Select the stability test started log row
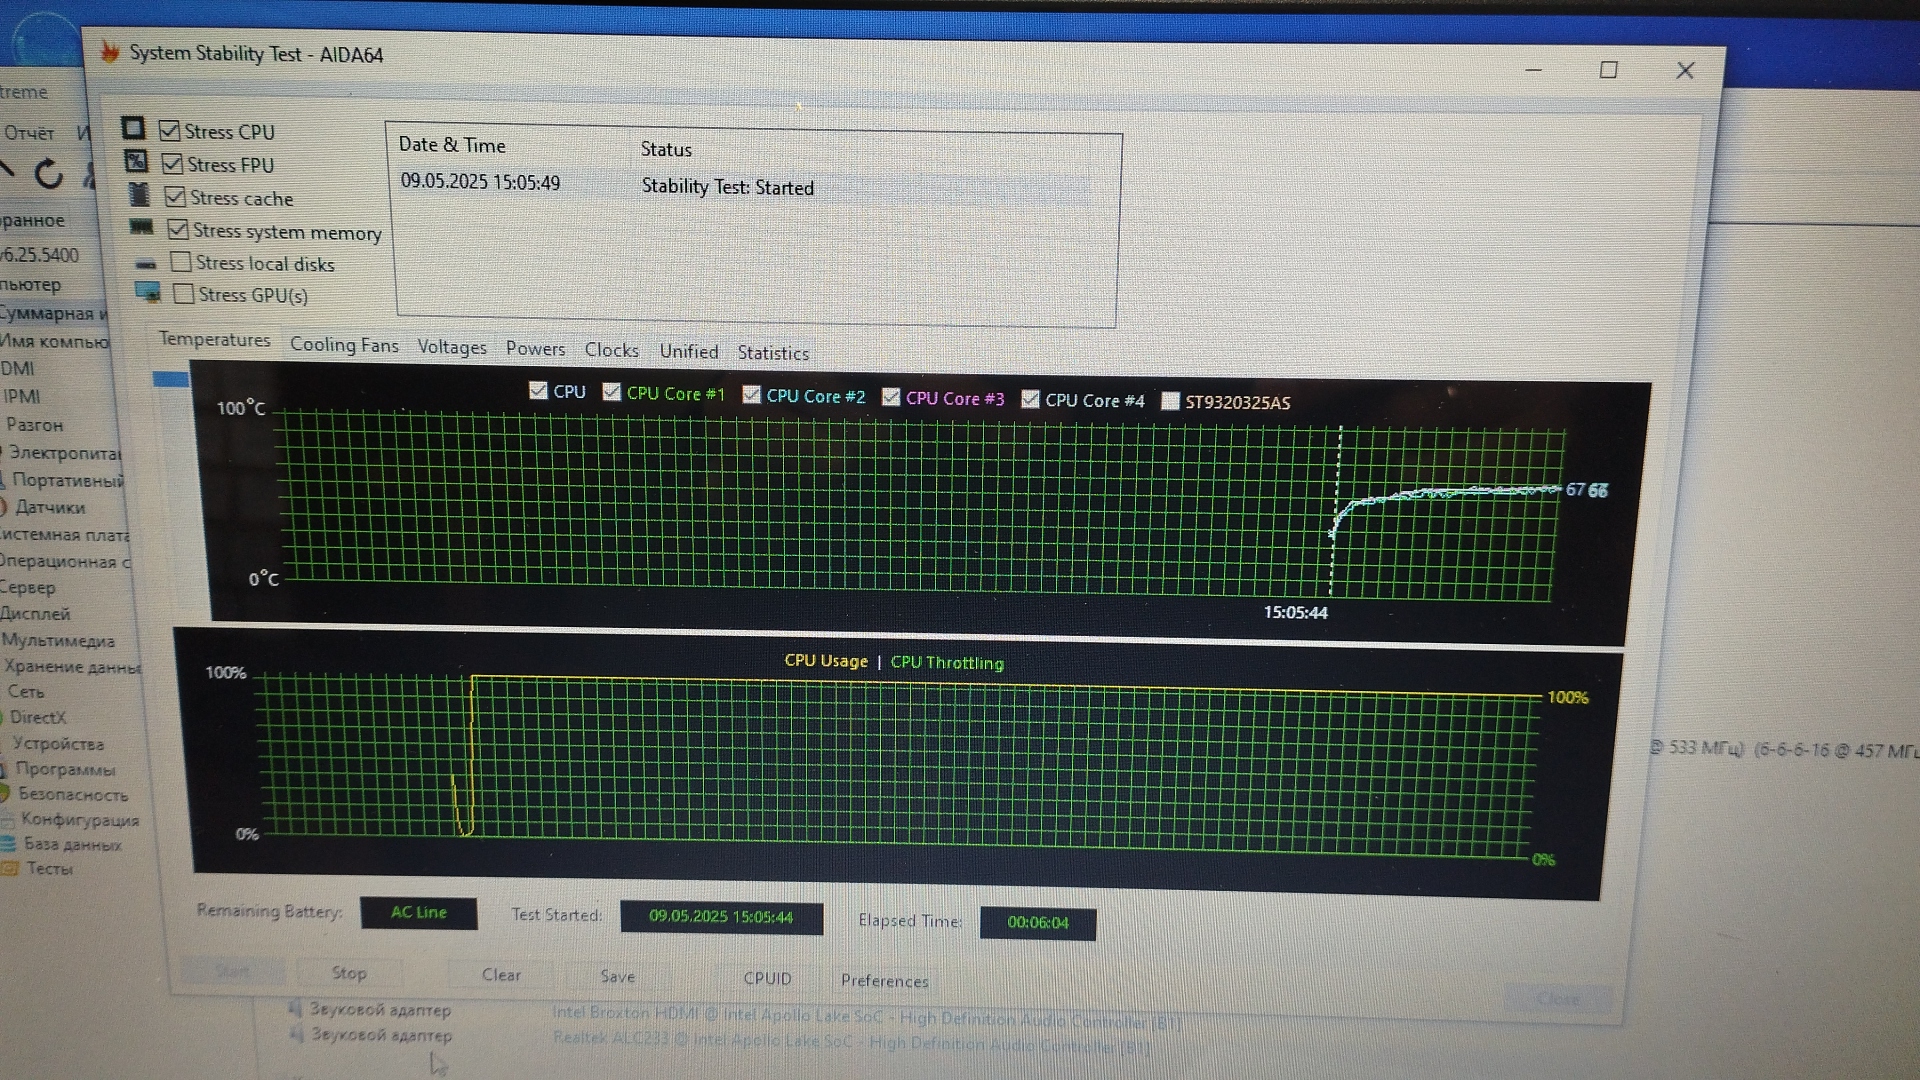The height and width of the screenshot is (1080, 1920). [x=727, y=187]
